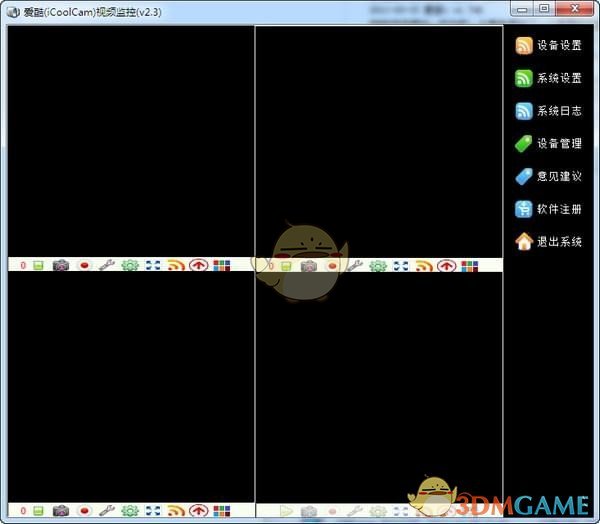This screenshot has height=524, width=600.
Task: Click faded play icon in bottom-right pane toolbar
Action: tap(286, 511)
